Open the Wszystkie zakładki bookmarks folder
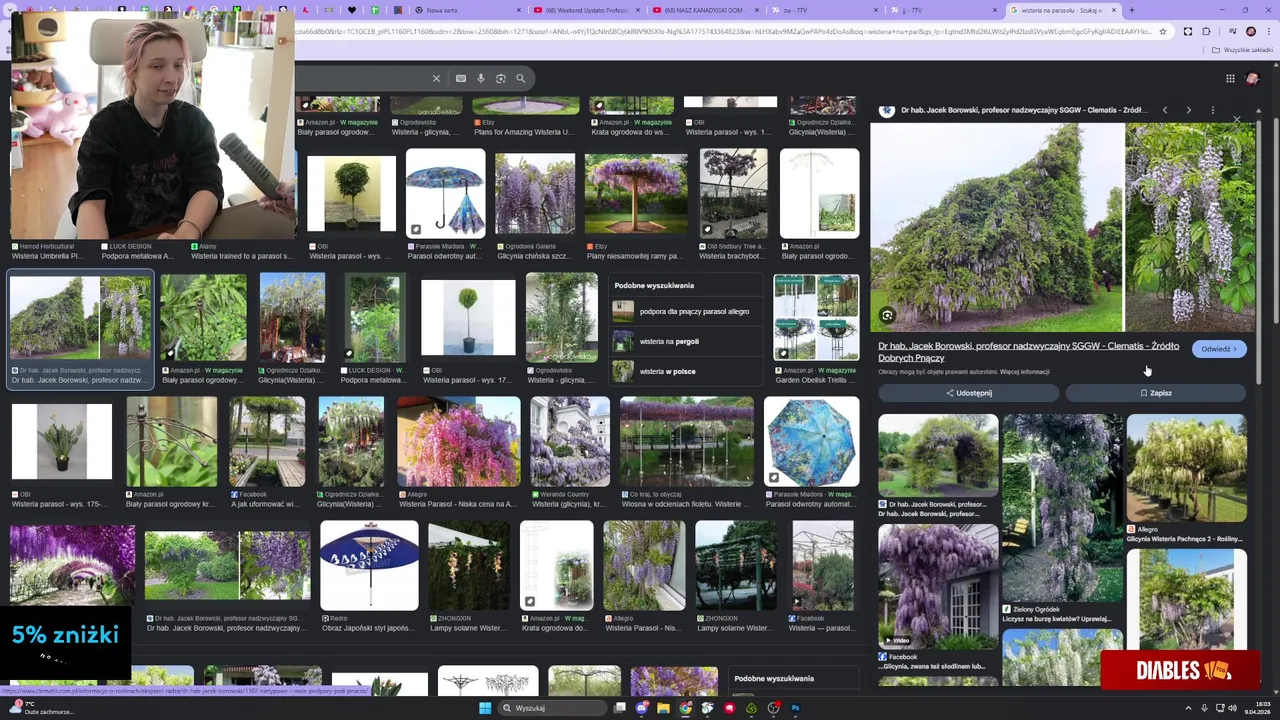1280x720 pixels. (x=1243, y=50)
